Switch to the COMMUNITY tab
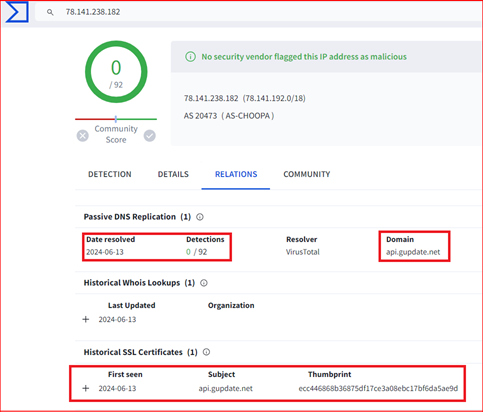 (x=307, y=174)
